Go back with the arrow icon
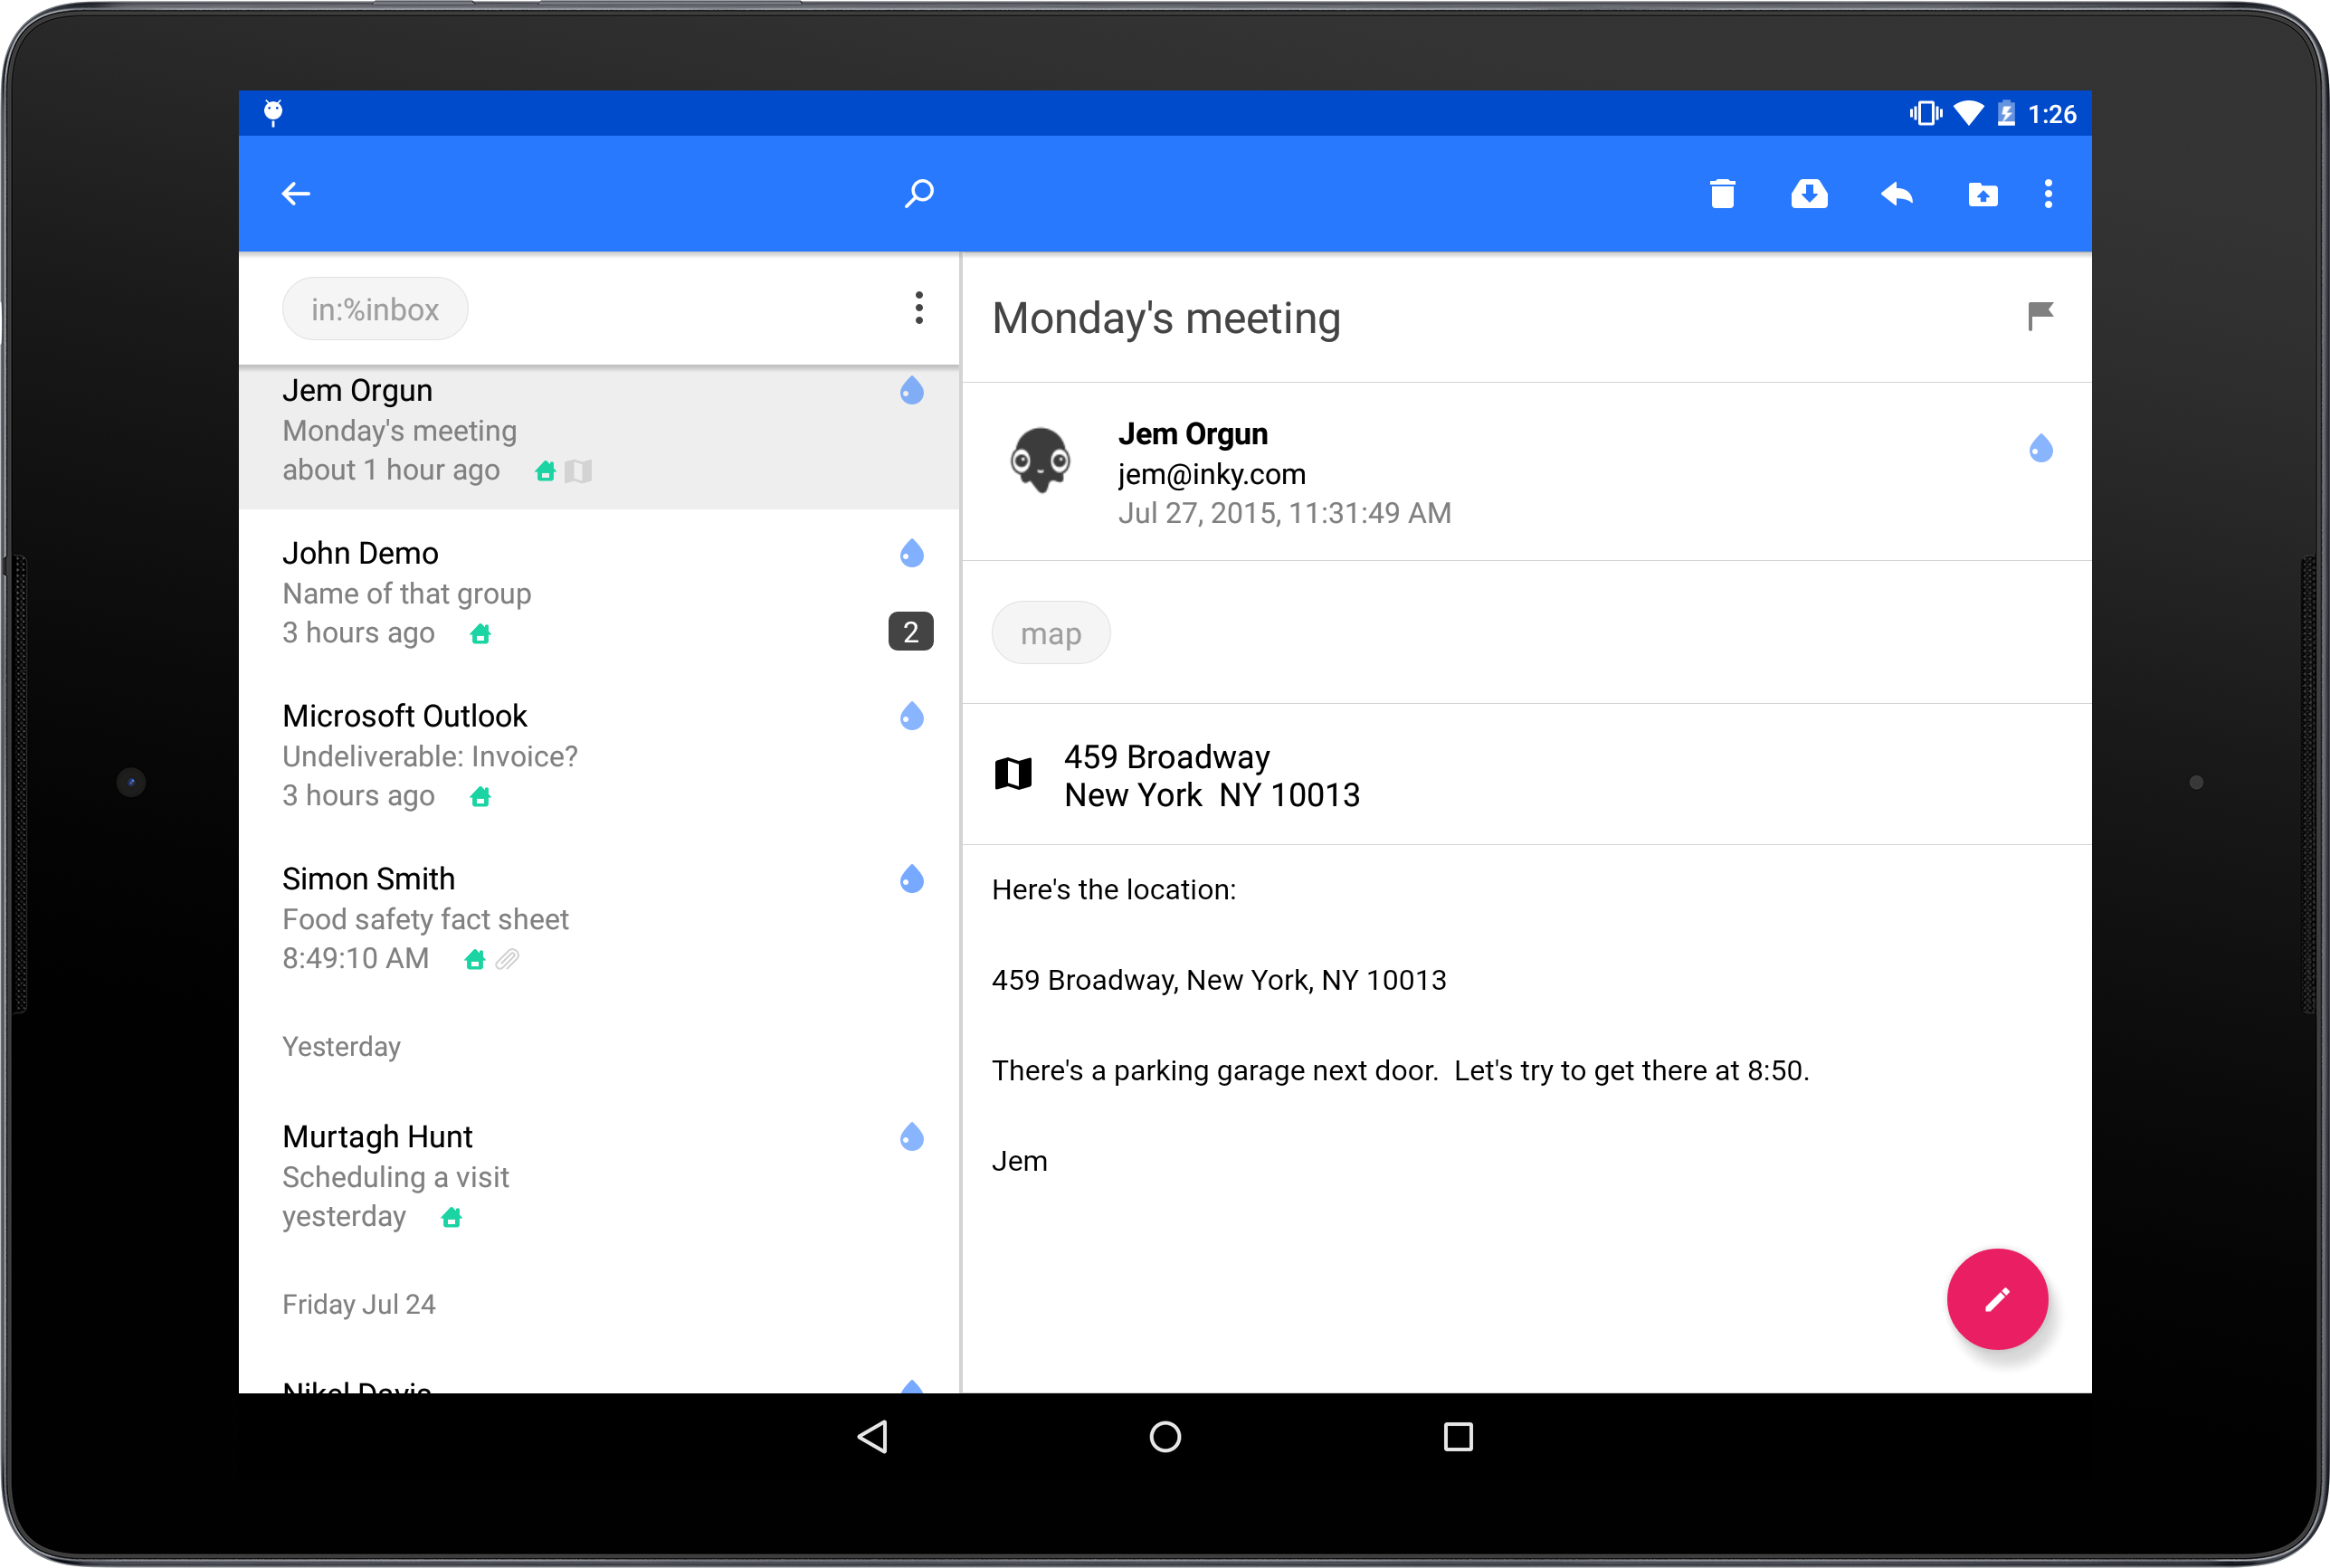2330x1568 pixels. point(296,194)
